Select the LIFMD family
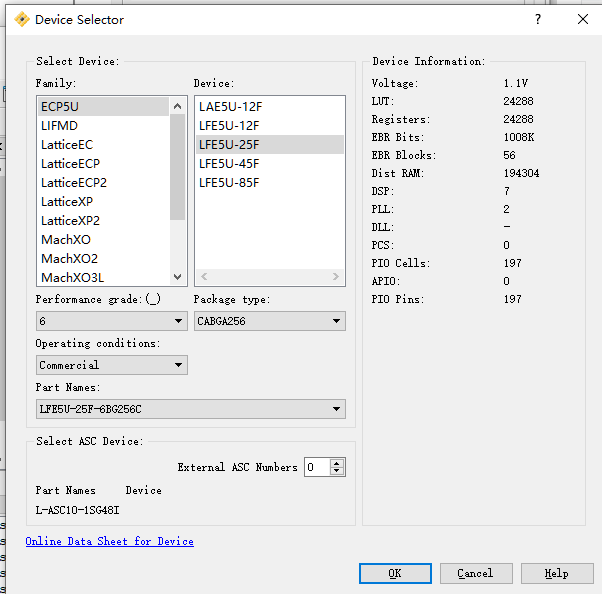The width and height of the screenshot is (602, 594). pyautogui.click(x=59, y=125)
